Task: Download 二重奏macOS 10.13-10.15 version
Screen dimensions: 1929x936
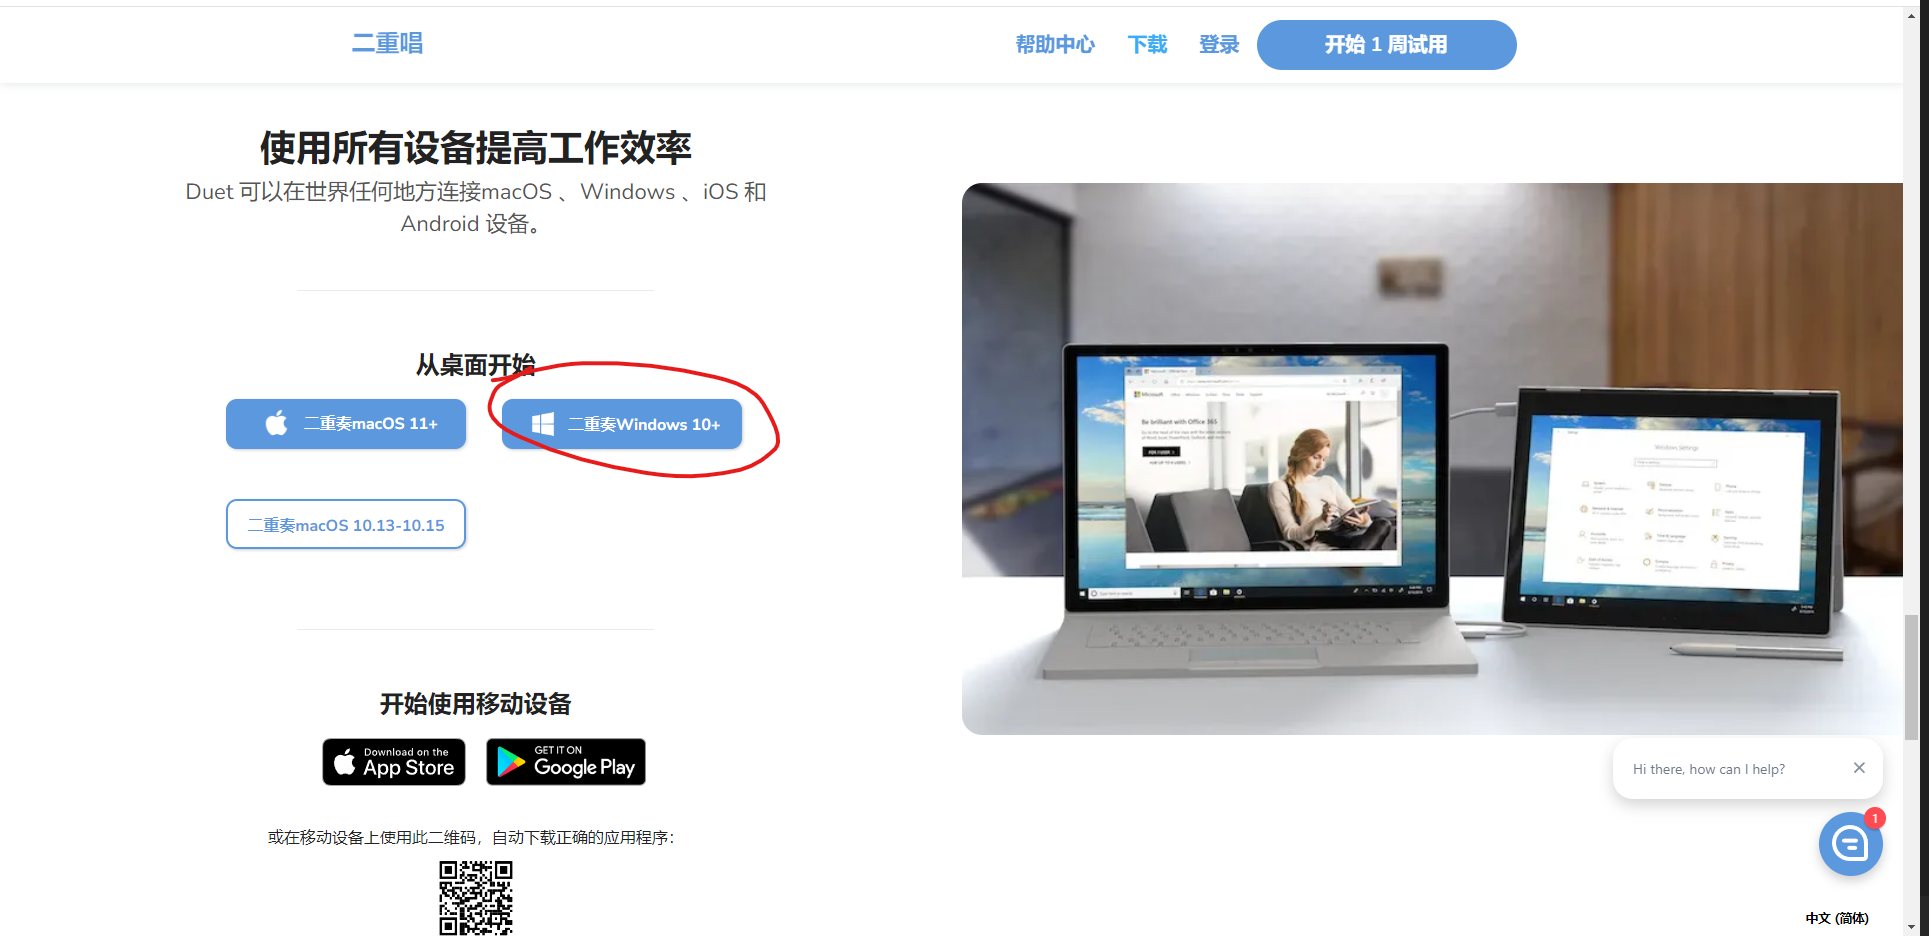Action: point(346,524)
